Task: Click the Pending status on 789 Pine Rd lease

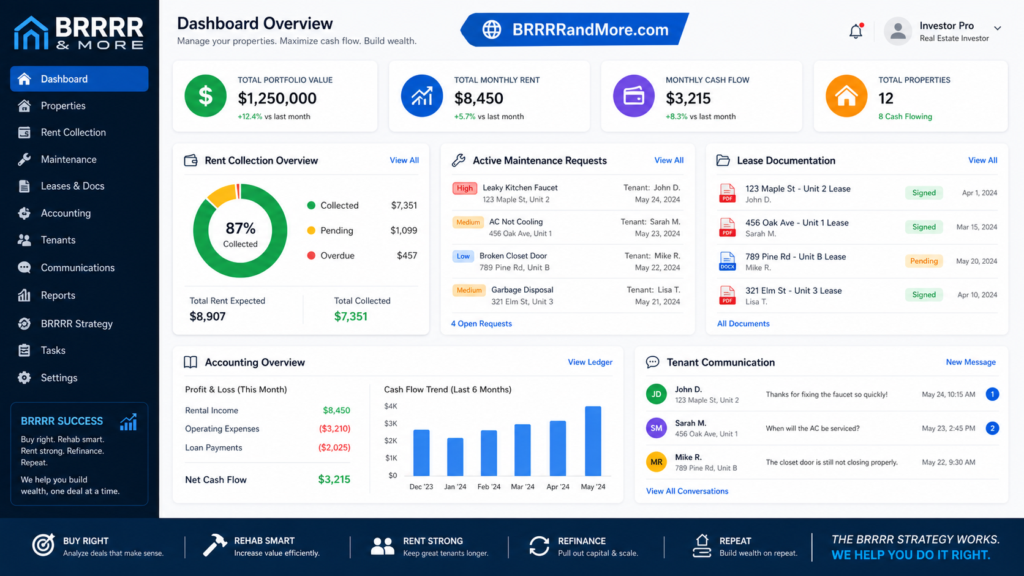Action: [x=923, y=261]
